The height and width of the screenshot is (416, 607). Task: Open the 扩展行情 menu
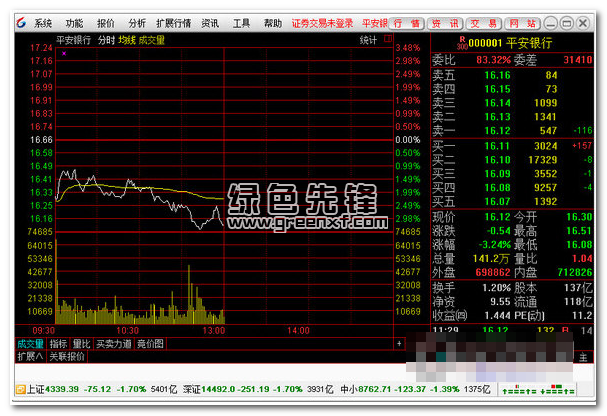coord(173,23)
